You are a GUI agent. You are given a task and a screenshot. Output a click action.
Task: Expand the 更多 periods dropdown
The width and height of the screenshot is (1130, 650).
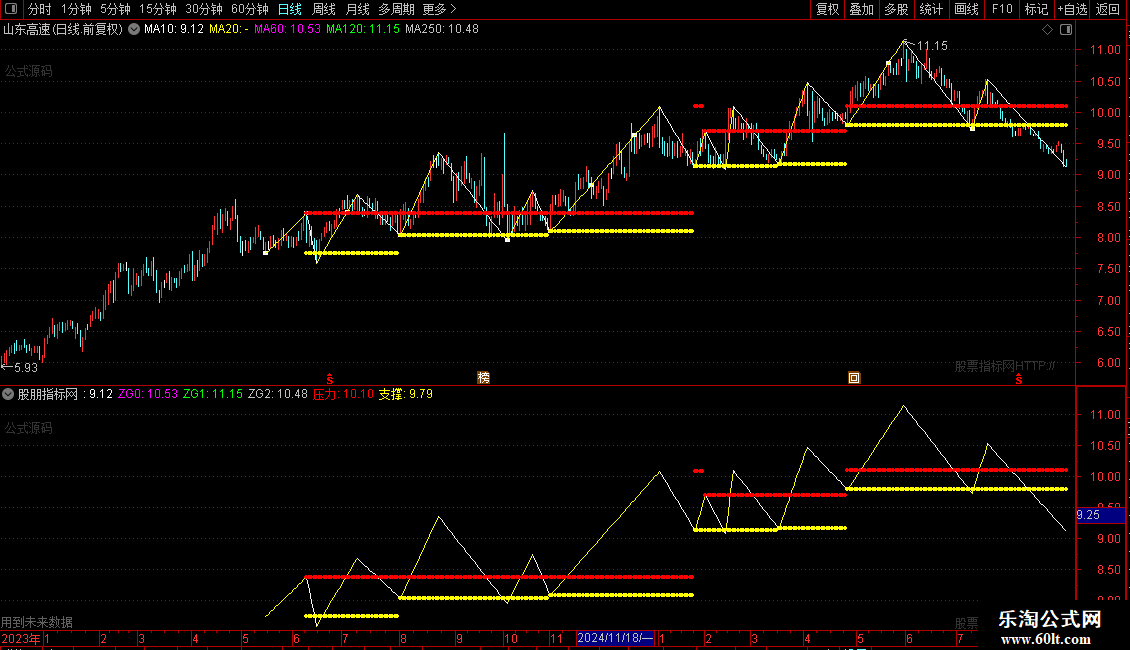tap(440, 9)
